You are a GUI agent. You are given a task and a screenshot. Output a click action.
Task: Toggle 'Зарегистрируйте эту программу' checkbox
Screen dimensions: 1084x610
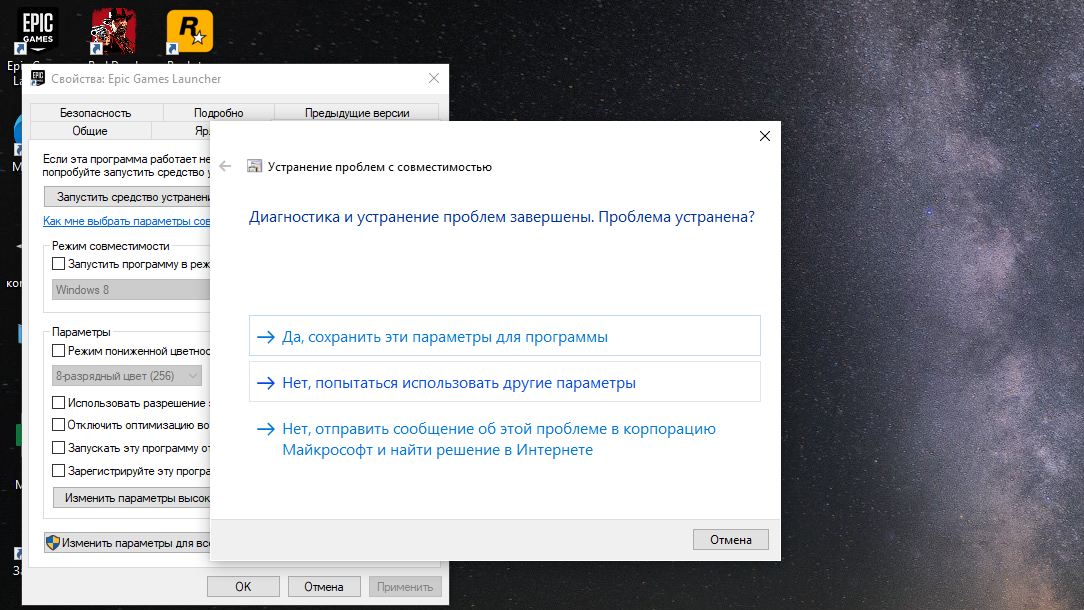59,471
